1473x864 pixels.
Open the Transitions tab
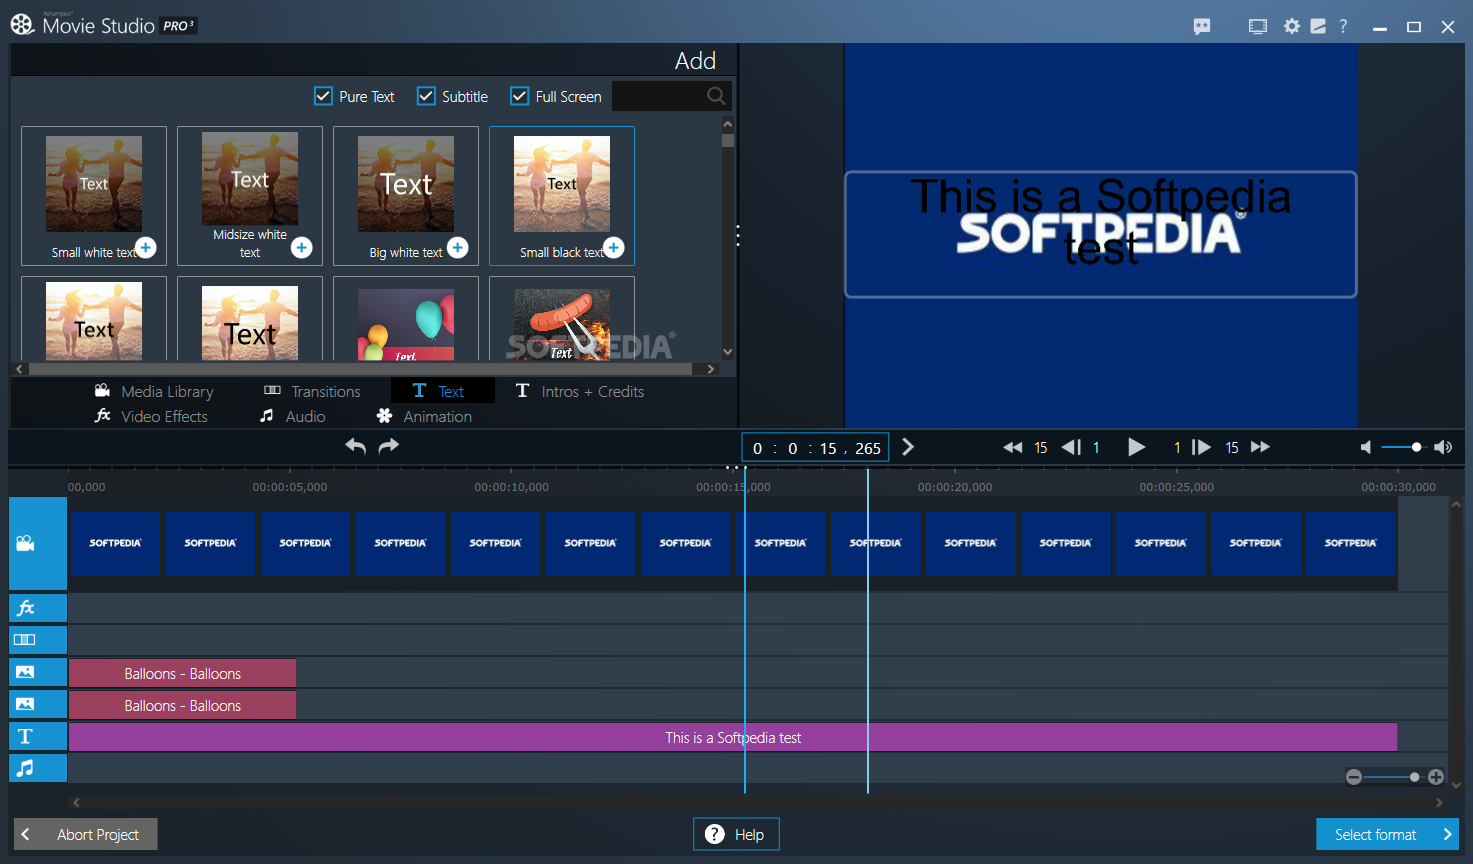(x=312, y=391)
